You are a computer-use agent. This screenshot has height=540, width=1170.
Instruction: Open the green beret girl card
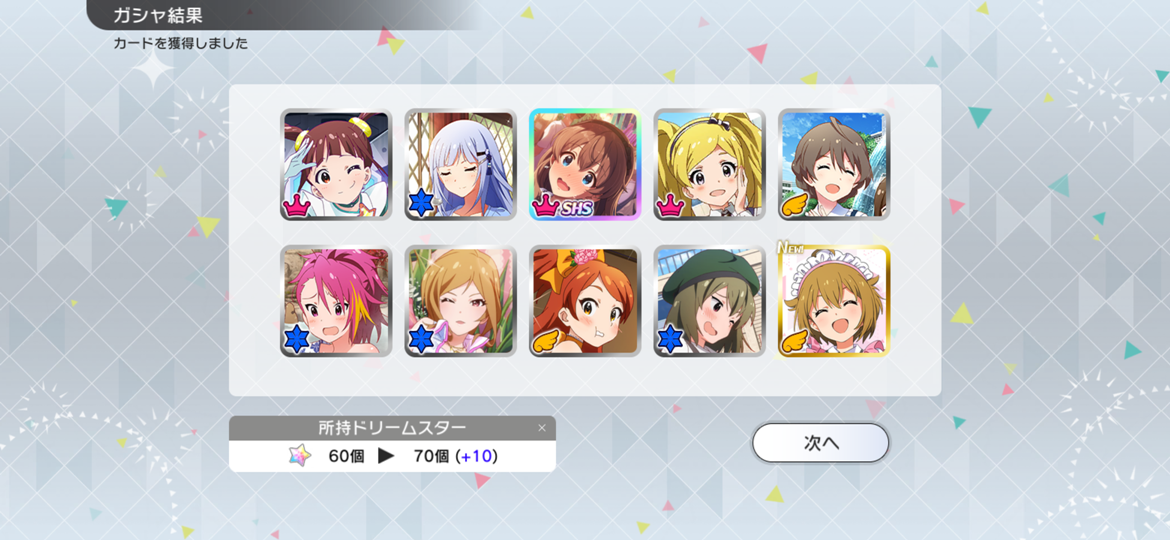click(710, 301)
